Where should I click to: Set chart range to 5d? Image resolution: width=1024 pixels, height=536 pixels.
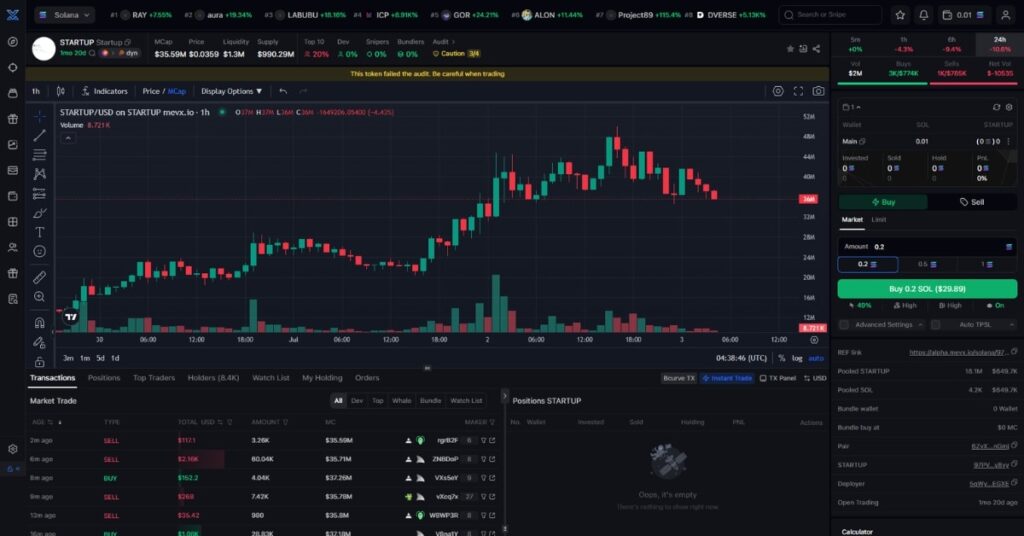point(100,358)
